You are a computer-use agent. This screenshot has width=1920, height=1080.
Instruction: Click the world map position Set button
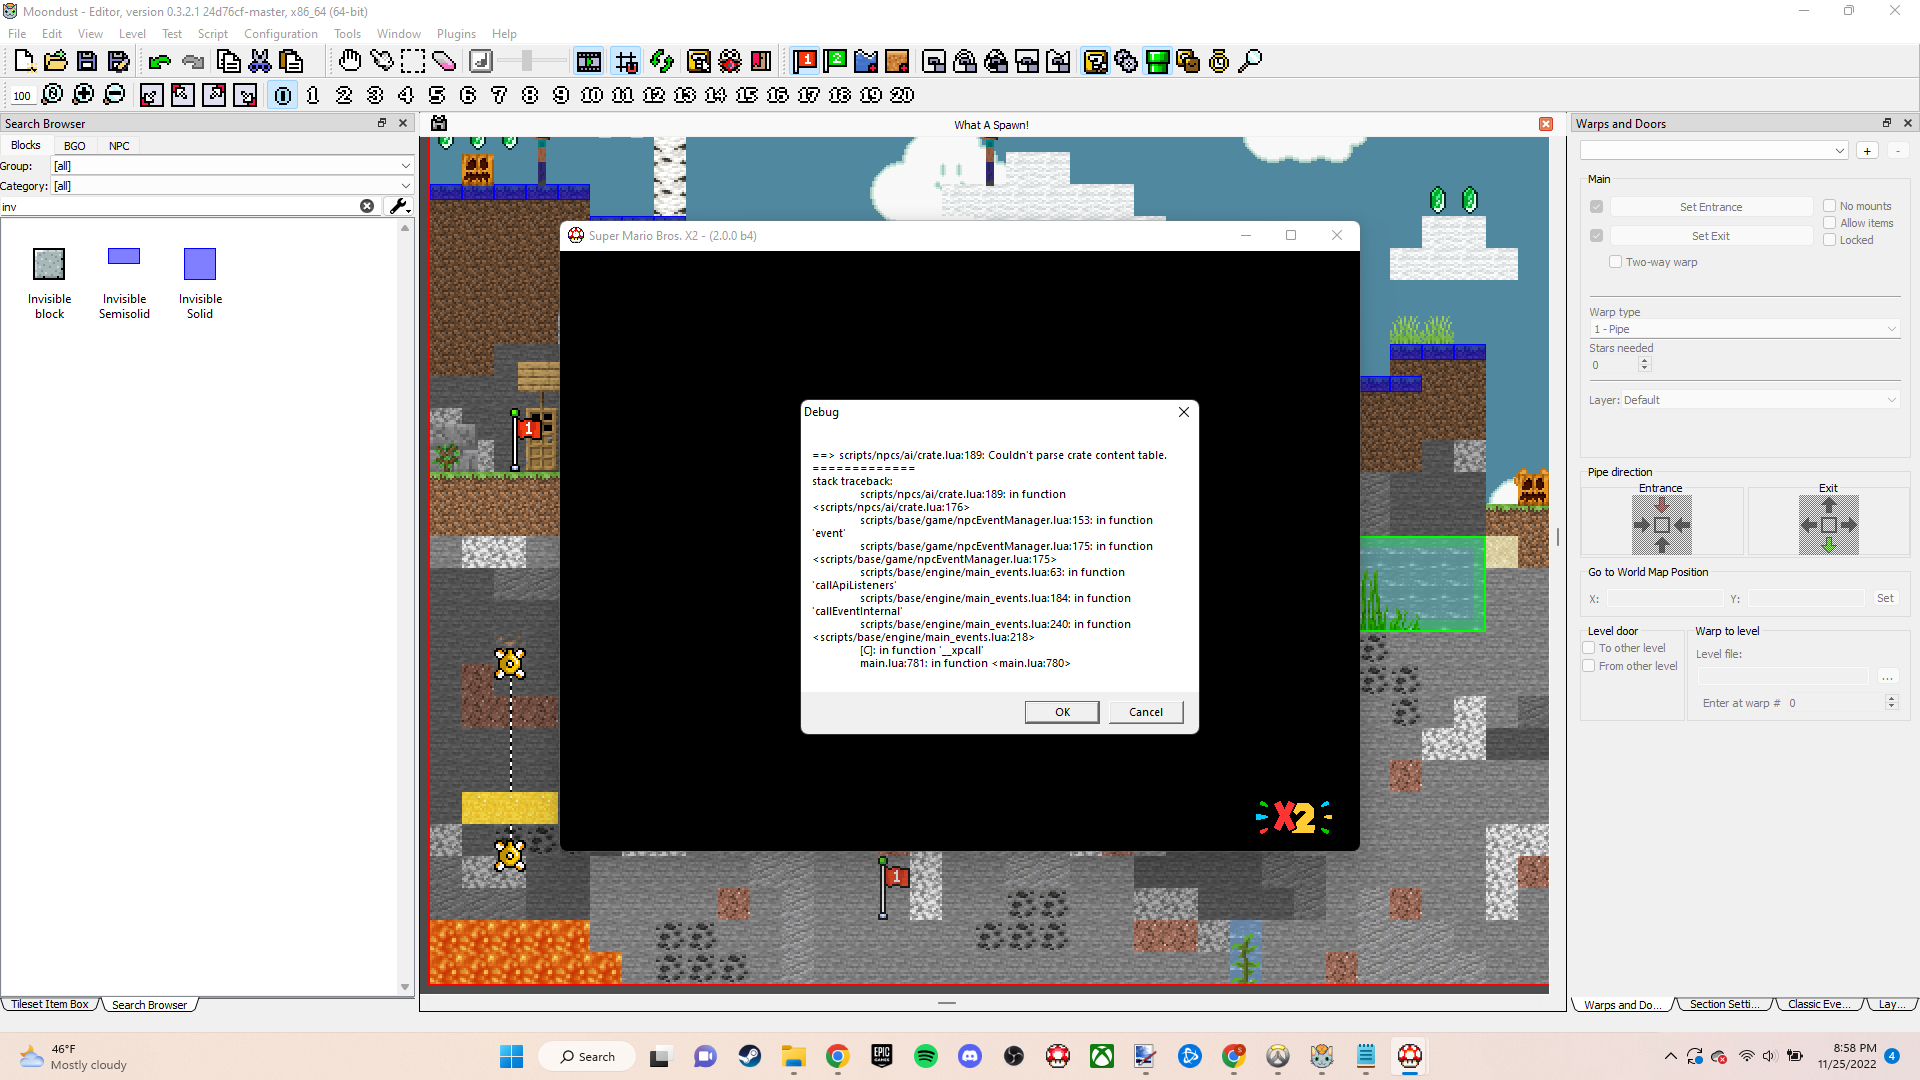(x=1885, y=598)
